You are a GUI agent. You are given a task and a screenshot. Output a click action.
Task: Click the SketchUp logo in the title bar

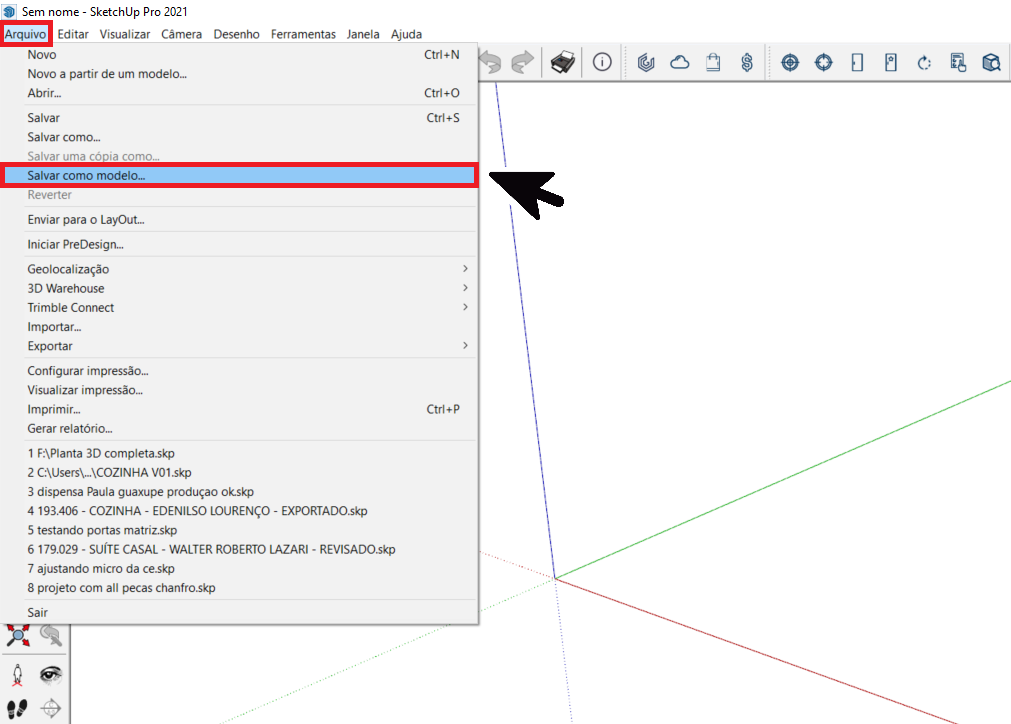point(9,12)
